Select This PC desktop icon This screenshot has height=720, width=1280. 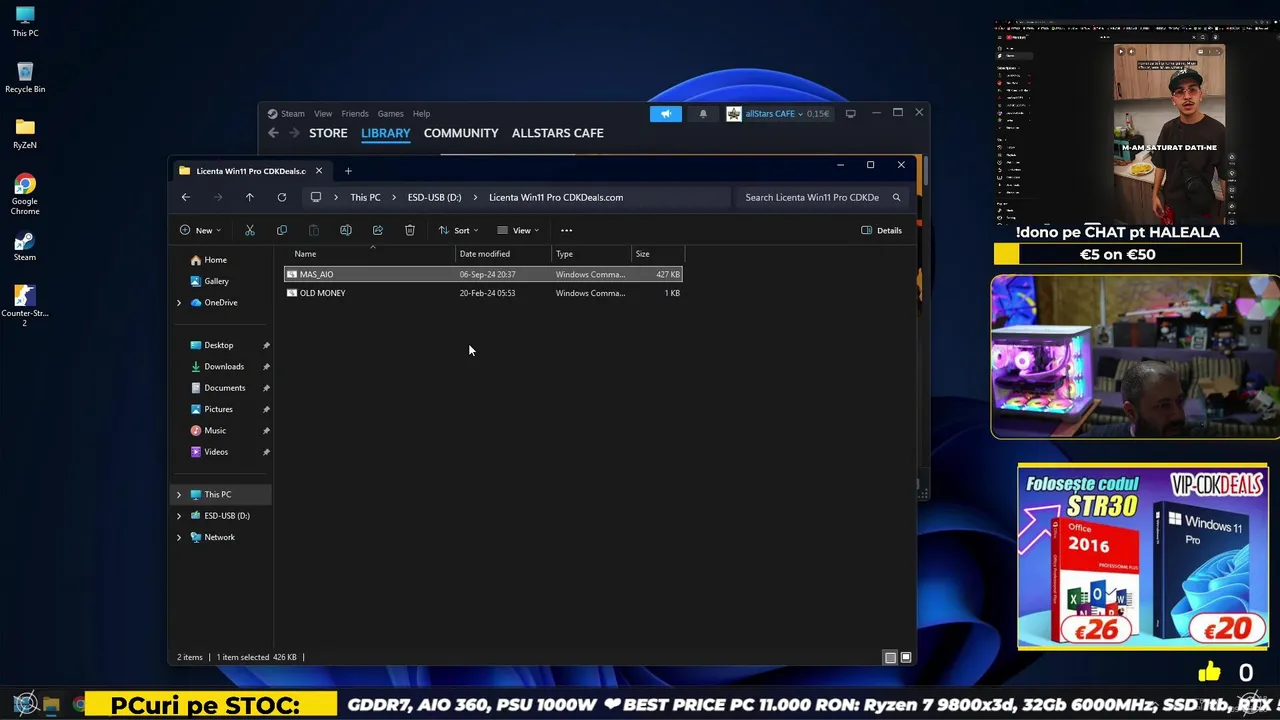[25, 22]
